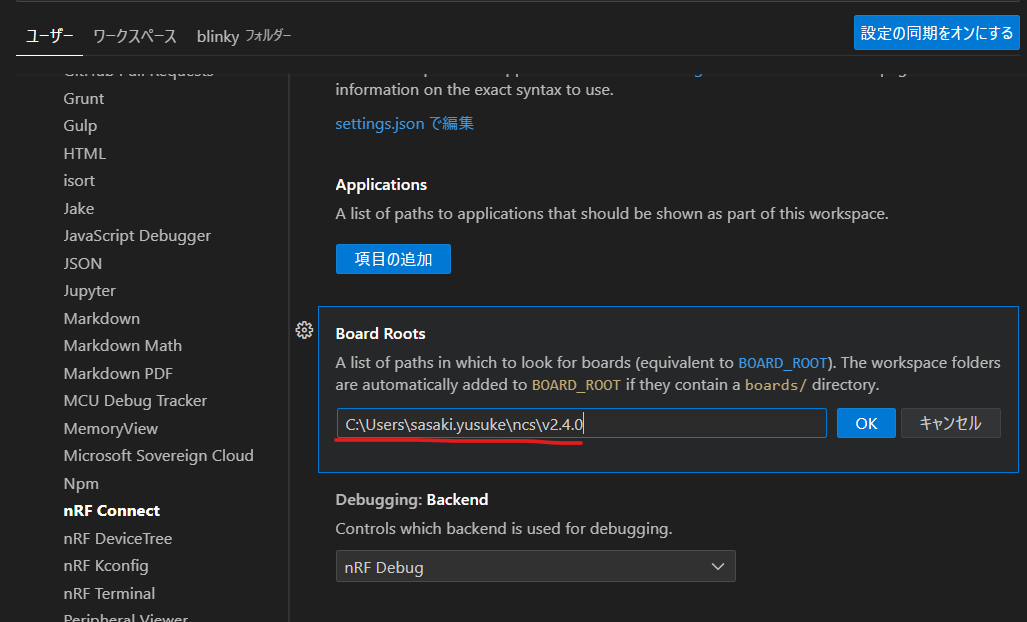Open the Debugging Backend dropdown
The width and height of the screenshot is (1027, 622).
coord(535,567)
